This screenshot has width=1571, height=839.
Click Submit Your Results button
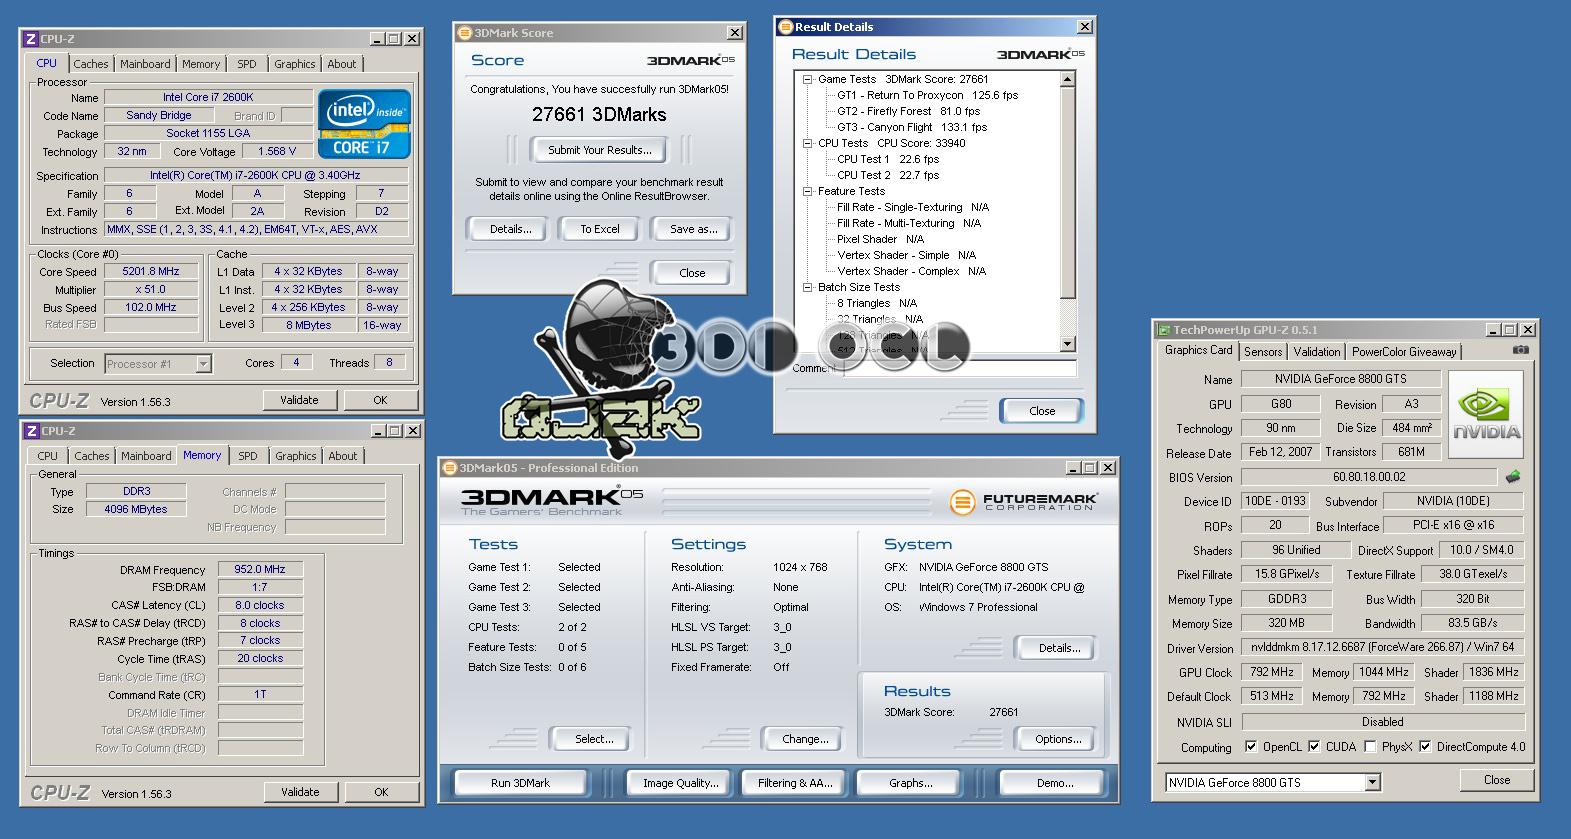pos(600,150)
